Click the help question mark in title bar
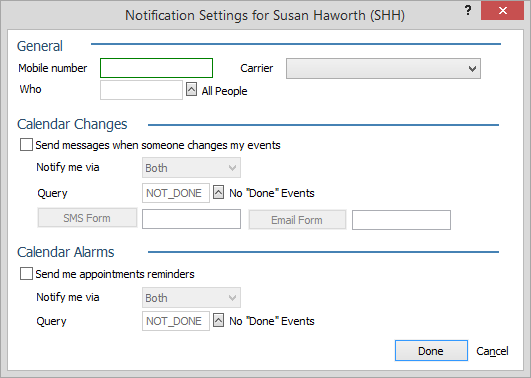 (468, 10)
